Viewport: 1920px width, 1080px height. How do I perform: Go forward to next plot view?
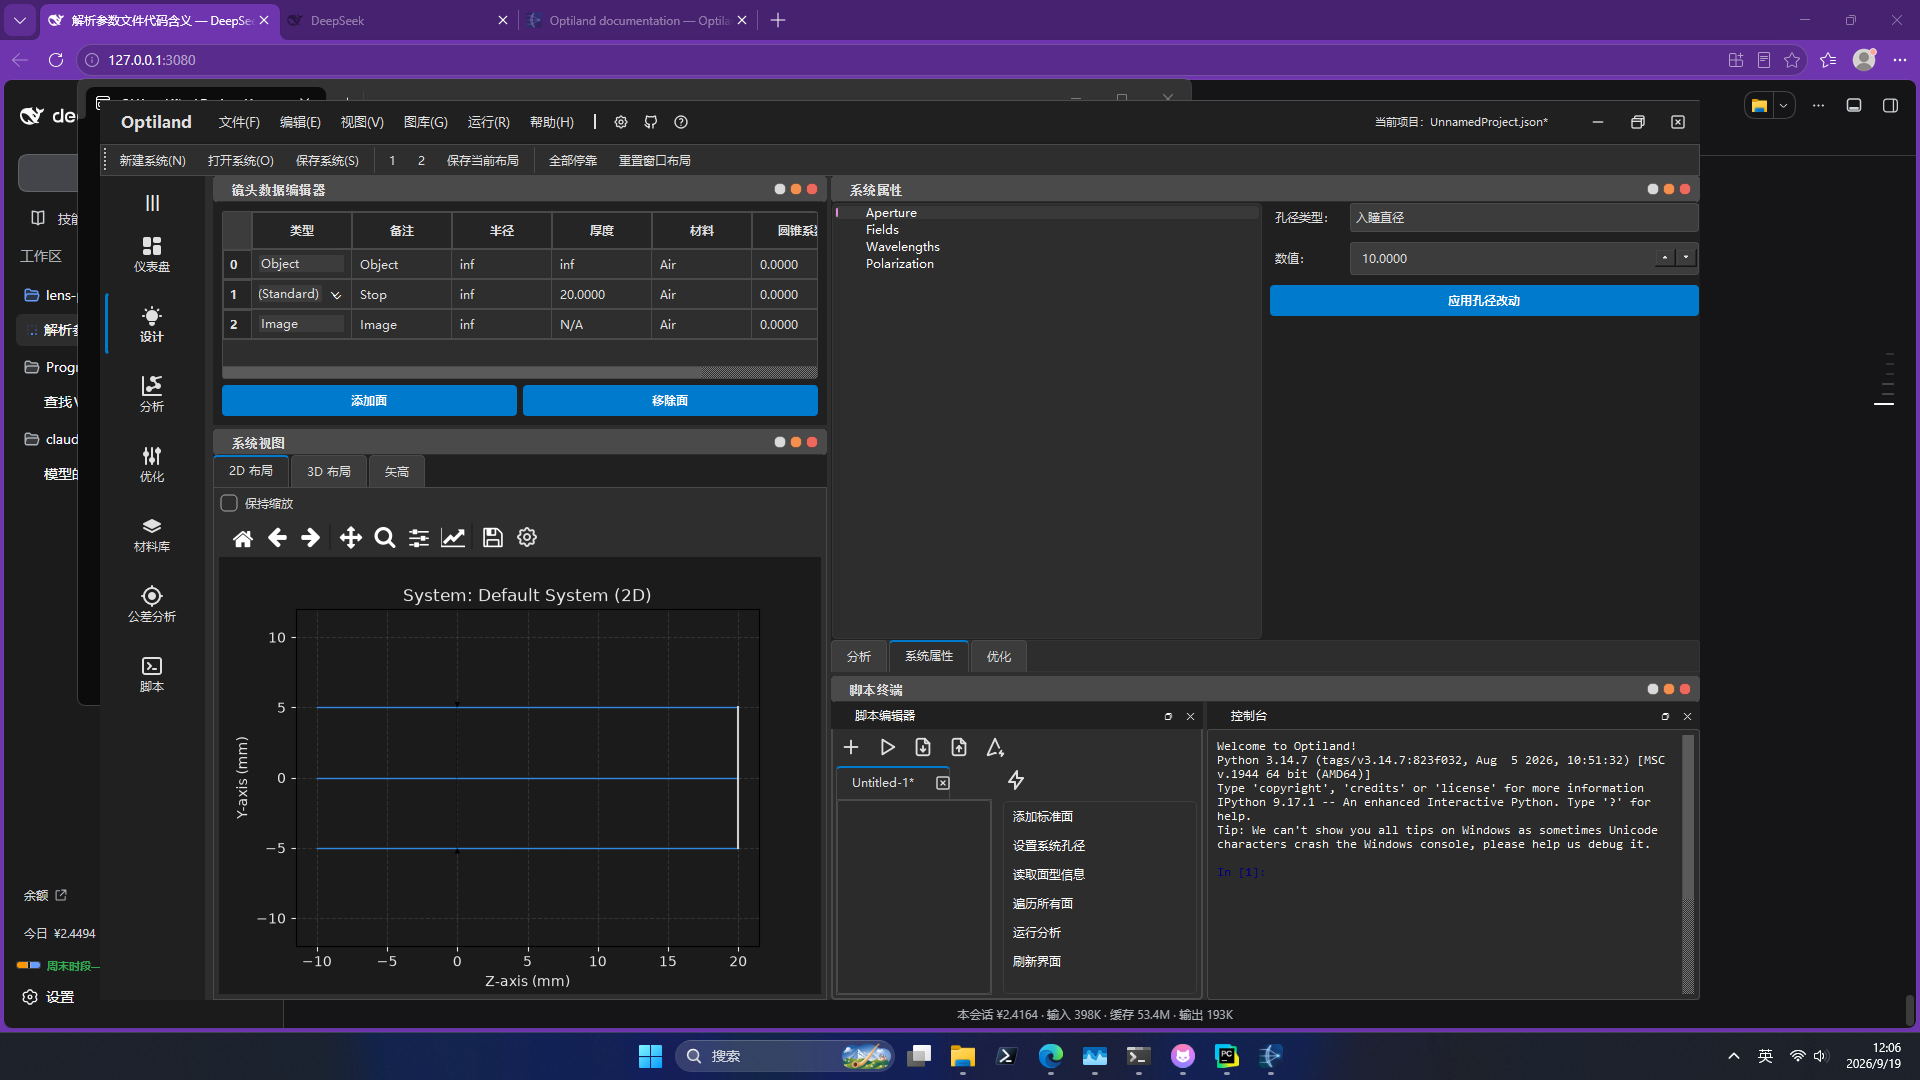[x=311, y=538]
